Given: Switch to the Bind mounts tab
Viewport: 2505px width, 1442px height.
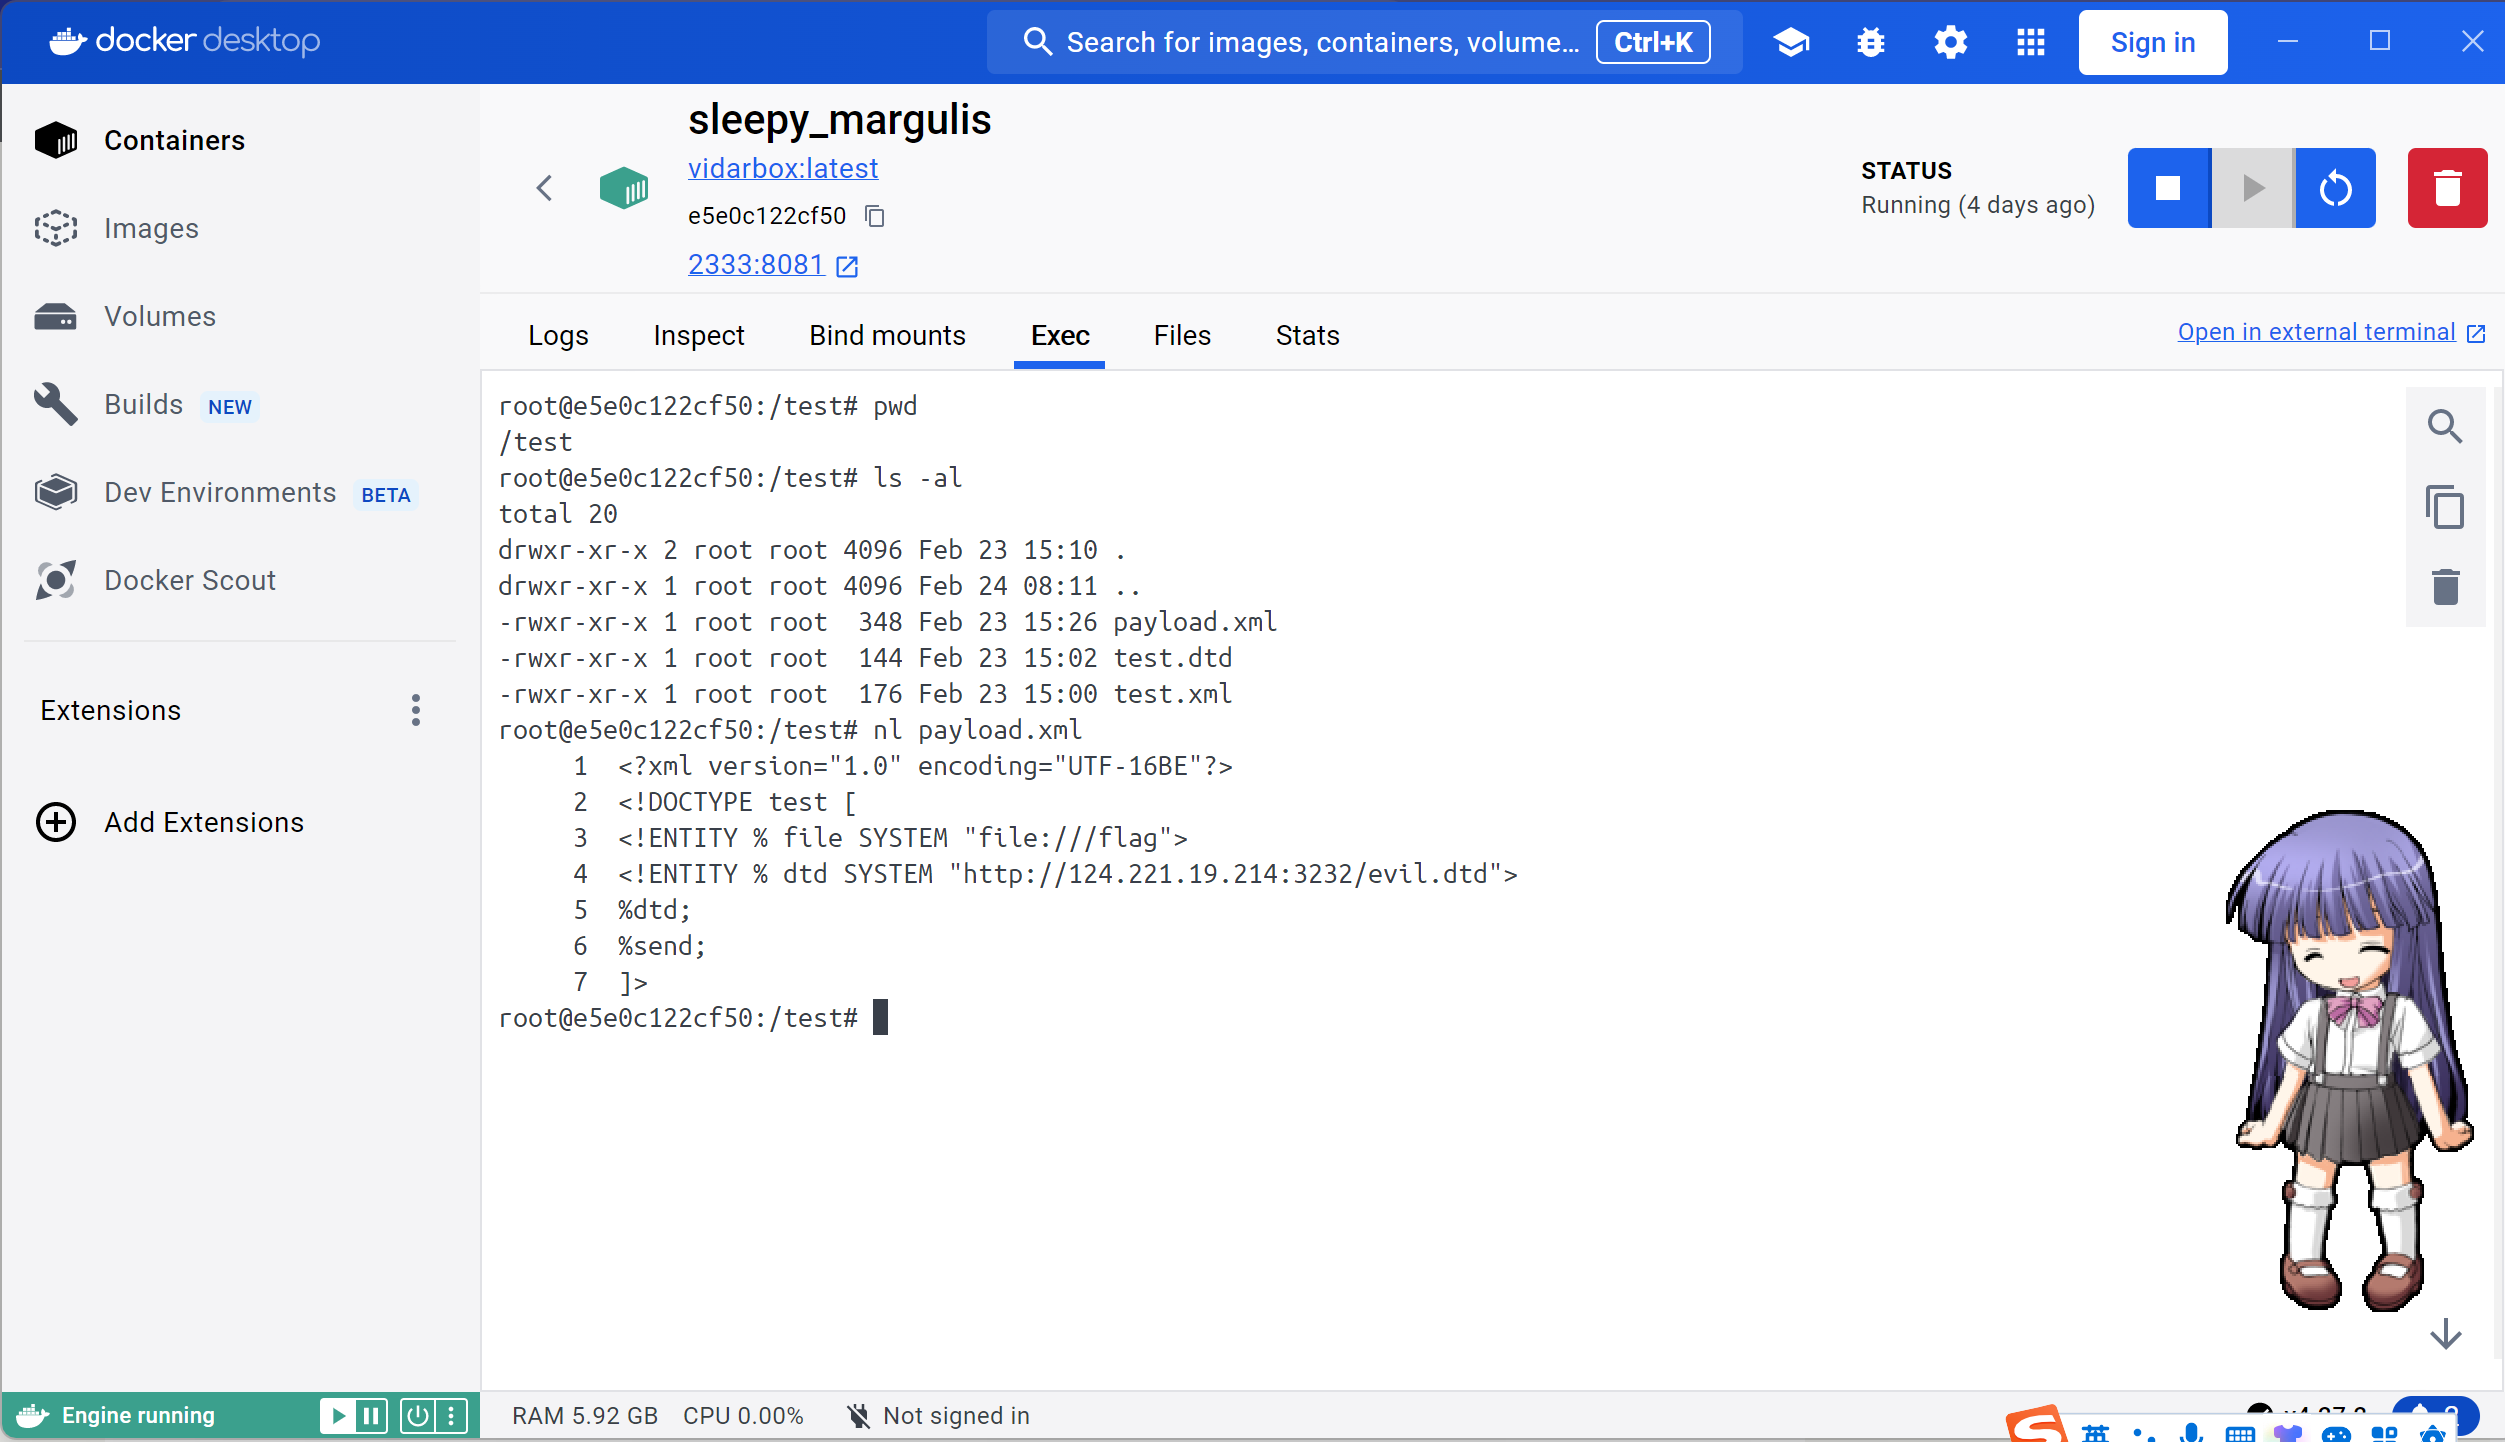Looking at the screenshot, I should pos(887,335).
